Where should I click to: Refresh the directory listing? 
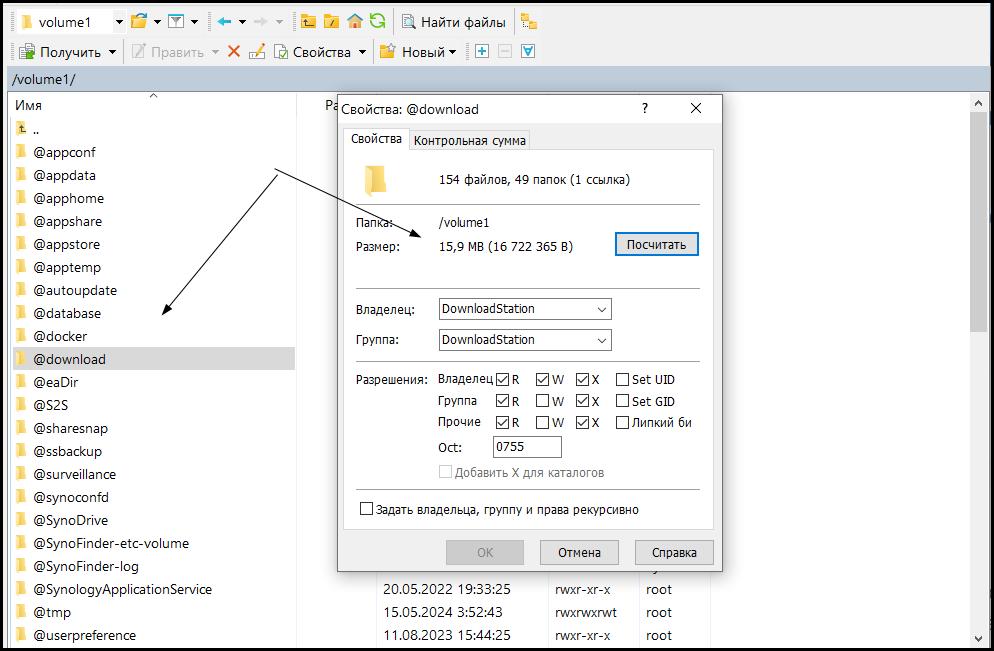coord(377,21)
